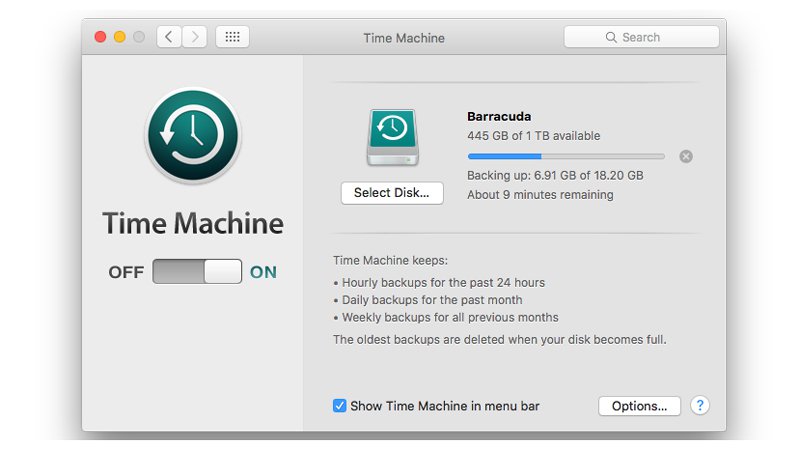Click the large Time Machine heading text
Screen dimensions: 800x450
193,223
